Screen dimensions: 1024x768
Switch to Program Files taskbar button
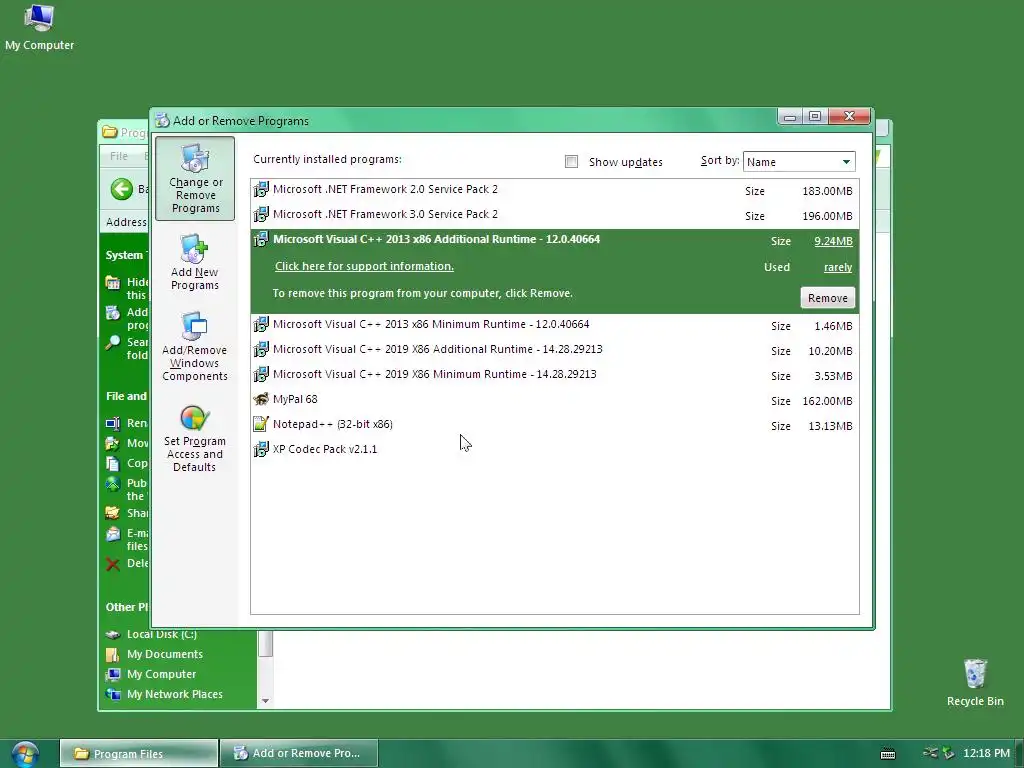point(139,754)
